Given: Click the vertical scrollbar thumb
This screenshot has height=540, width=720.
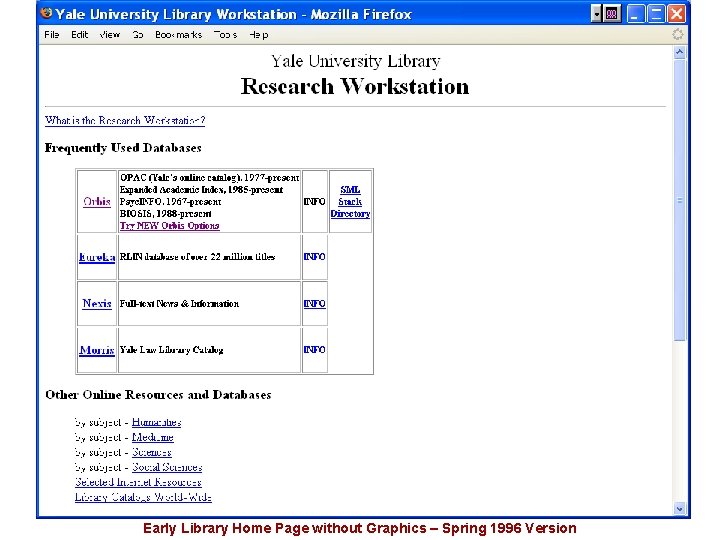Looking at the screenshot, I should 680,200.
